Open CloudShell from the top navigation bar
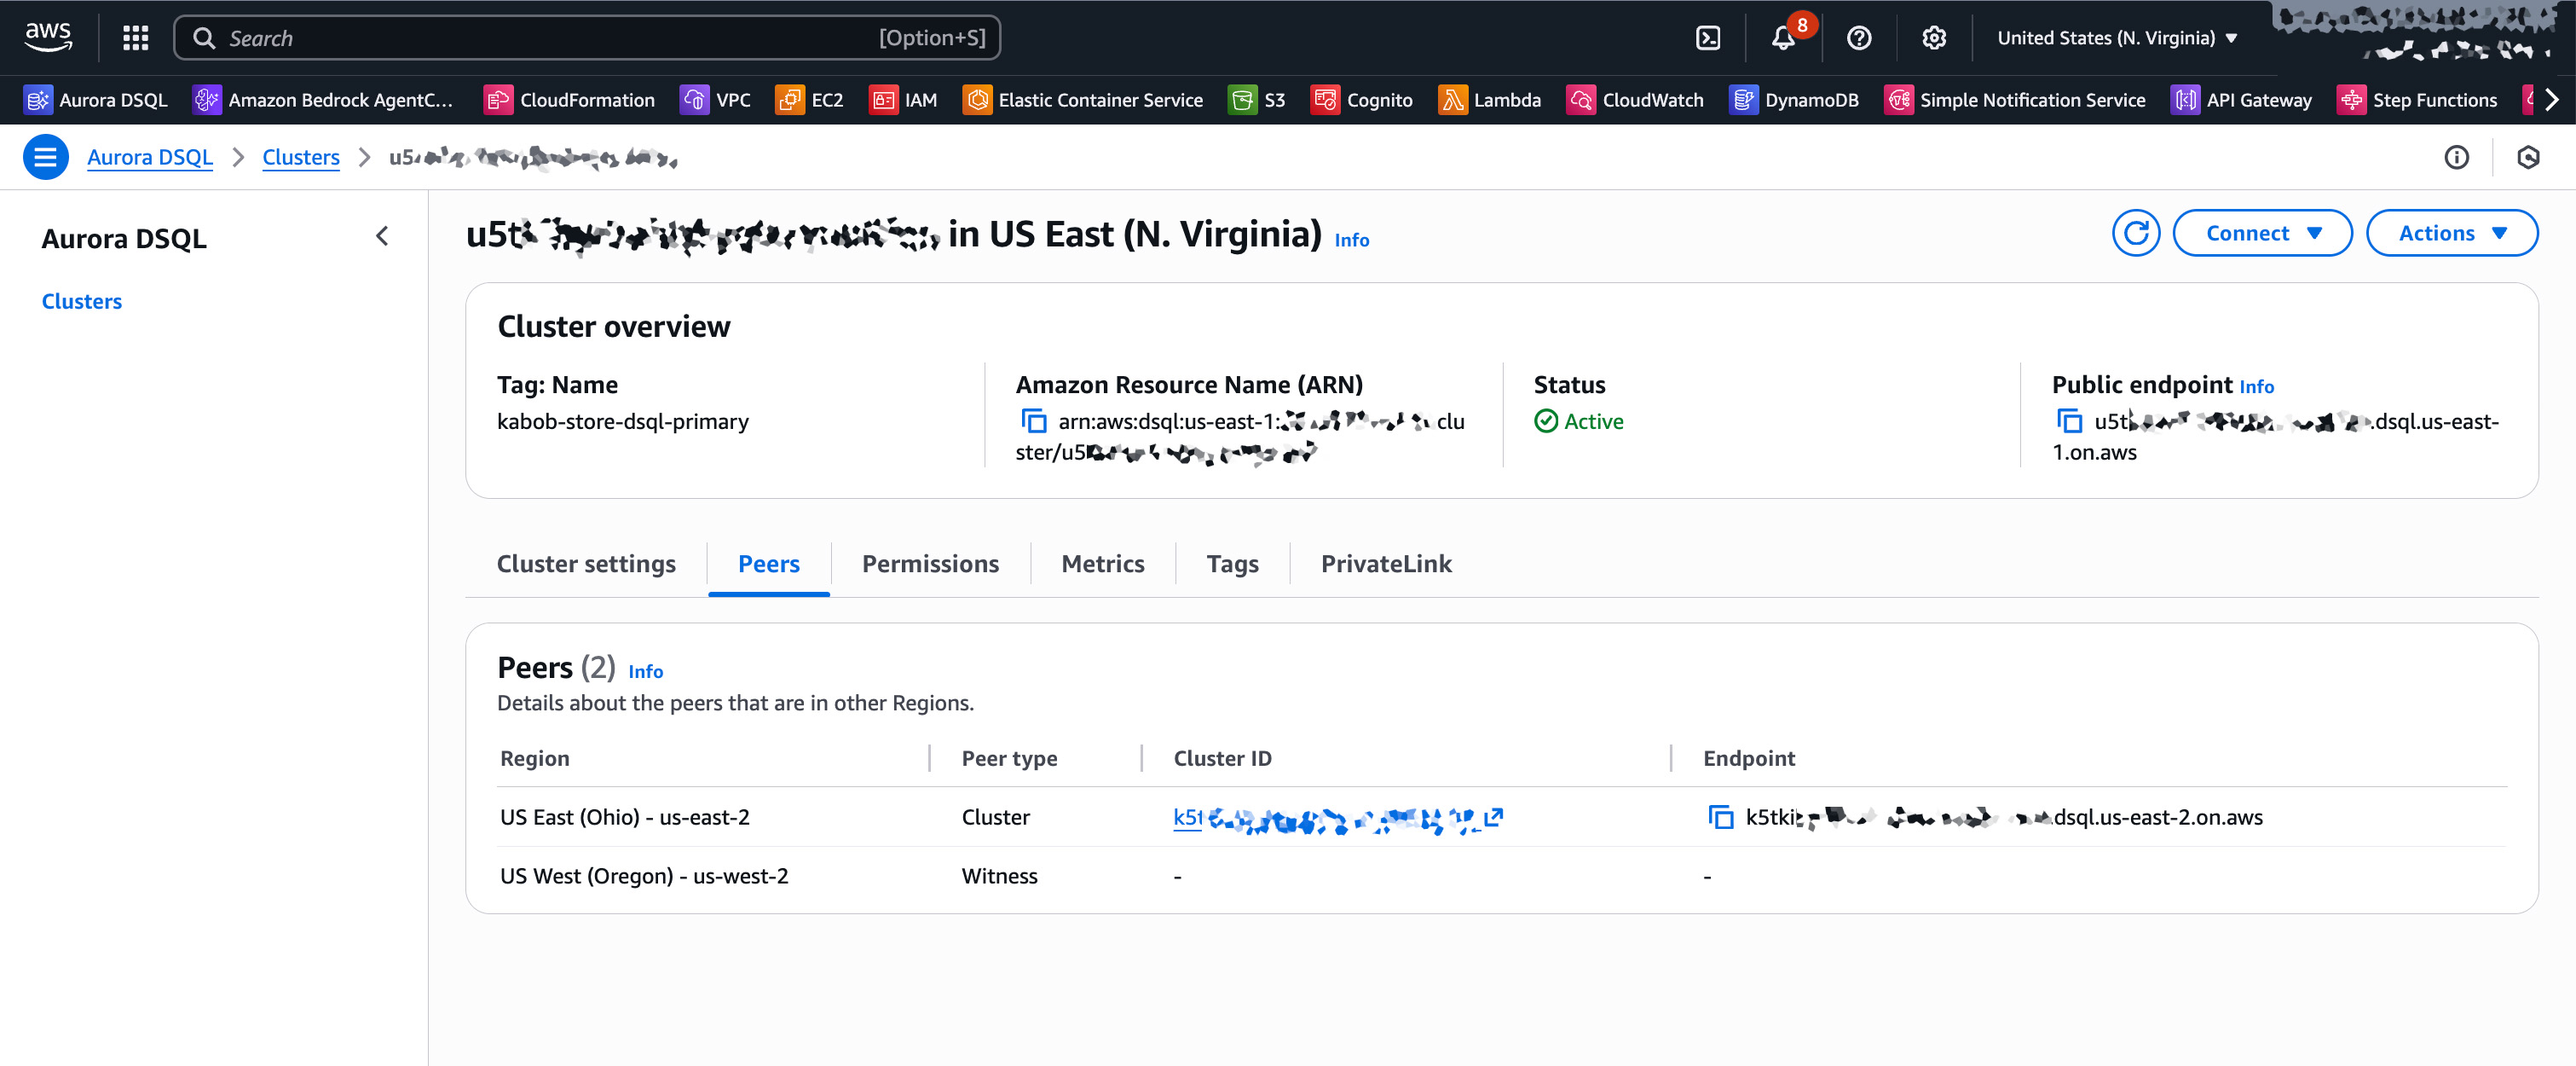This screenshot has width=2576, height=1066. [x=1706, y=37]
